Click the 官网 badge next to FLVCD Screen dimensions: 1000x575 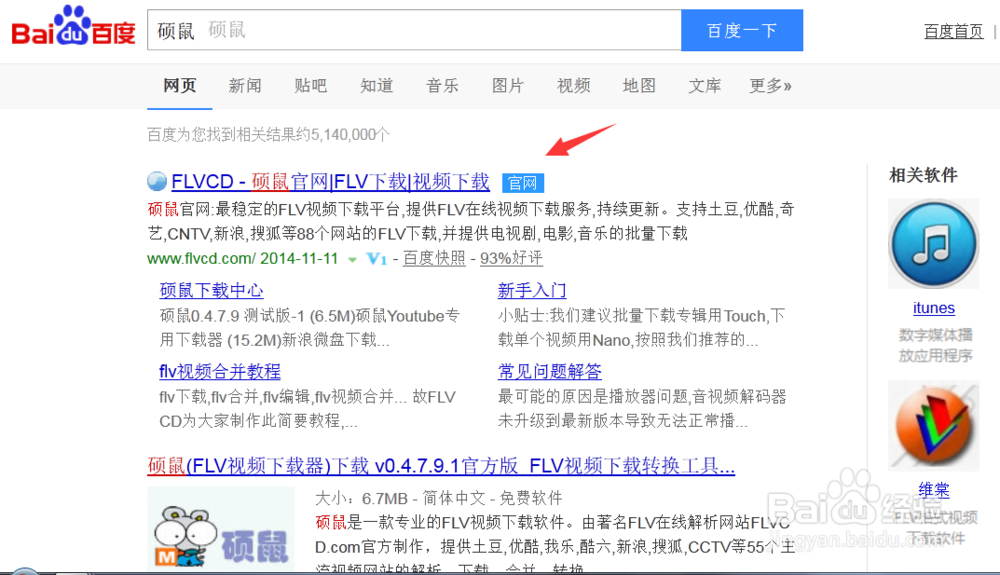(523, 183)
